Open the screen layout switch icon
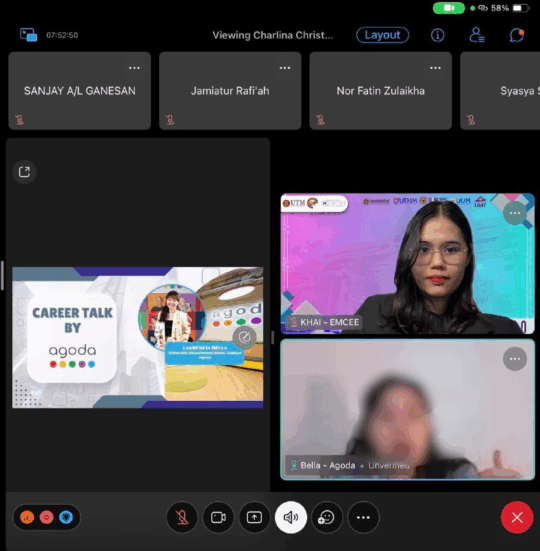The height and width of the screenshot is (551, 540). click(28, 35)
